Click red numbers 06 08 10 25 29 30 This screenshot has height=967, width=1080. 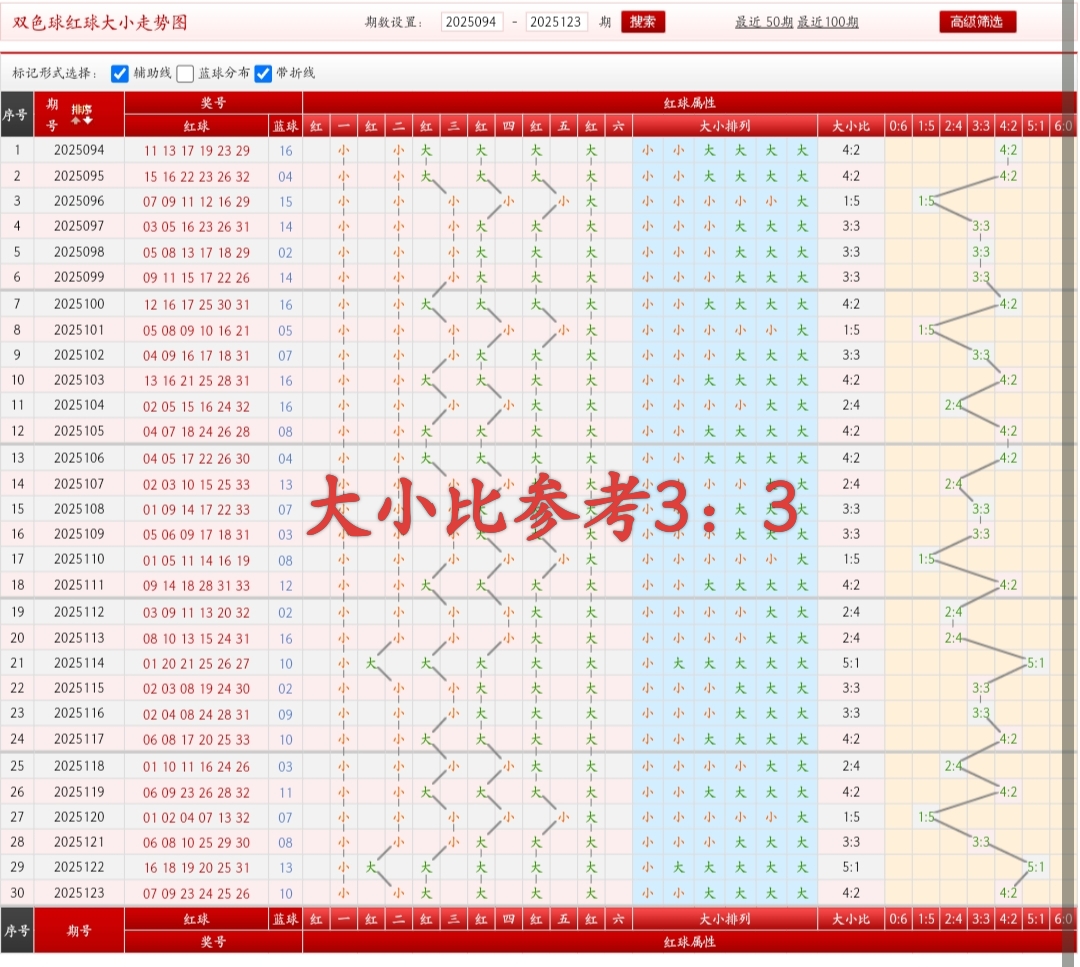pos(196,842)
